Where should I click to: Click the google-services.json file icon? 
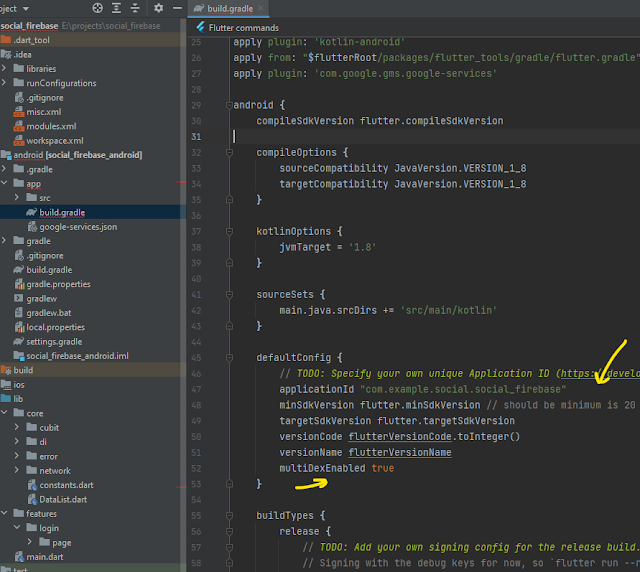coord(32,227)
